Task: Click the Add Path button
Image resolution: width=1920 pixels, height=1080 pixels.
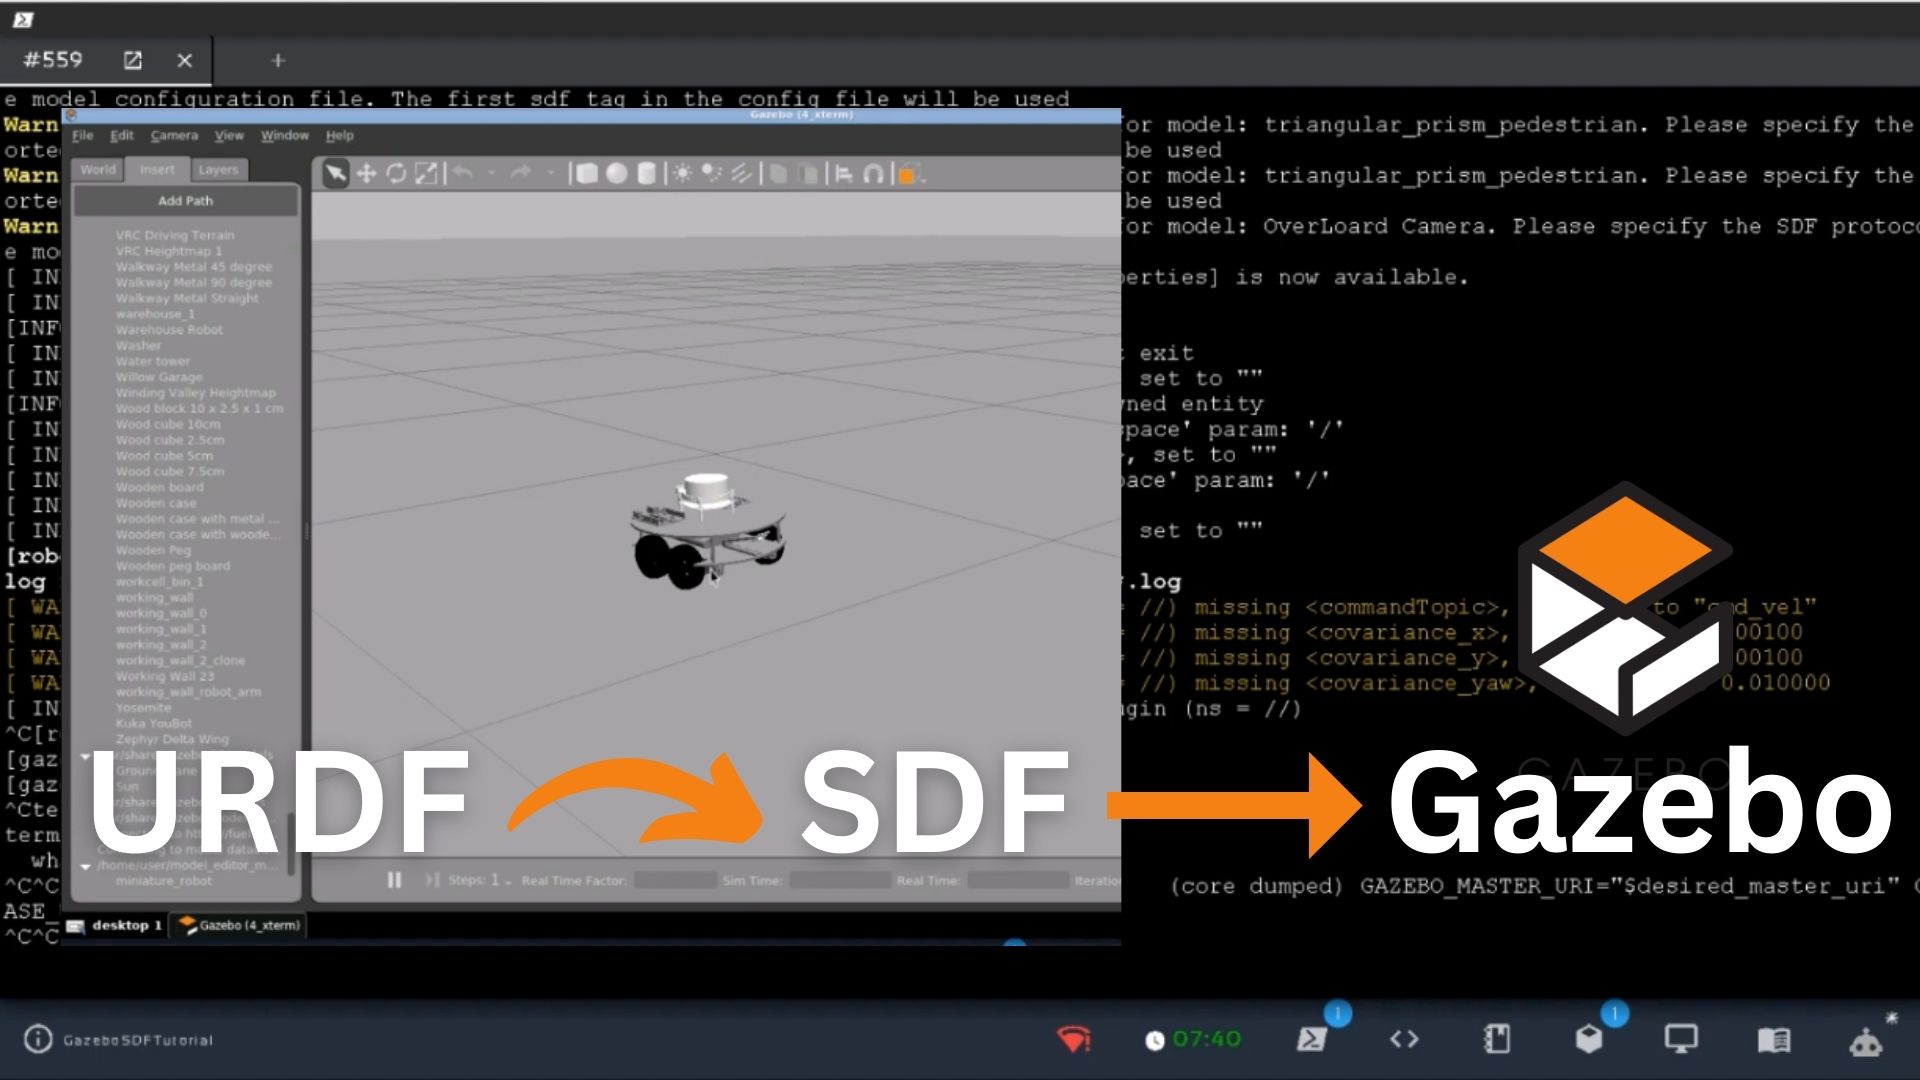Action: pos(185,201)
